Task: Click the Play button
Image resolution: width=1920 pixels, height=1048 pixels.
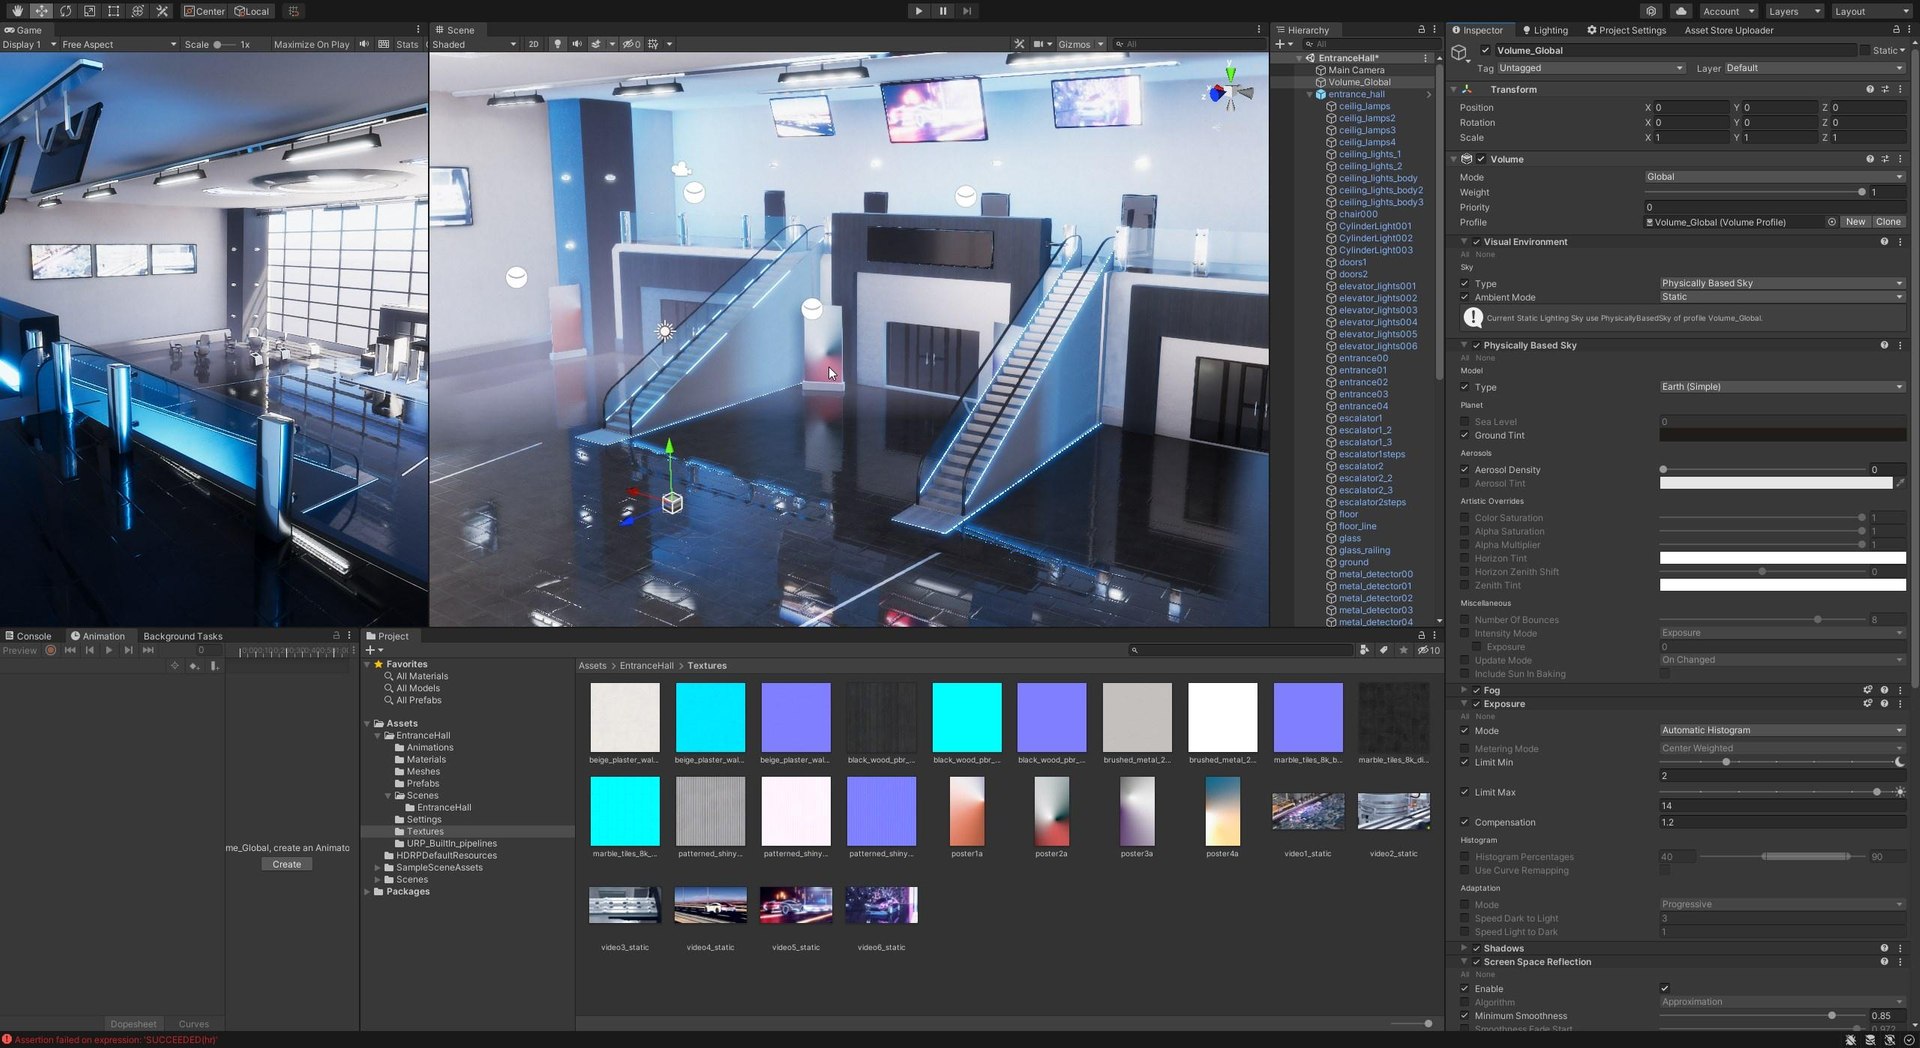Action: click(x=918, y=11)
